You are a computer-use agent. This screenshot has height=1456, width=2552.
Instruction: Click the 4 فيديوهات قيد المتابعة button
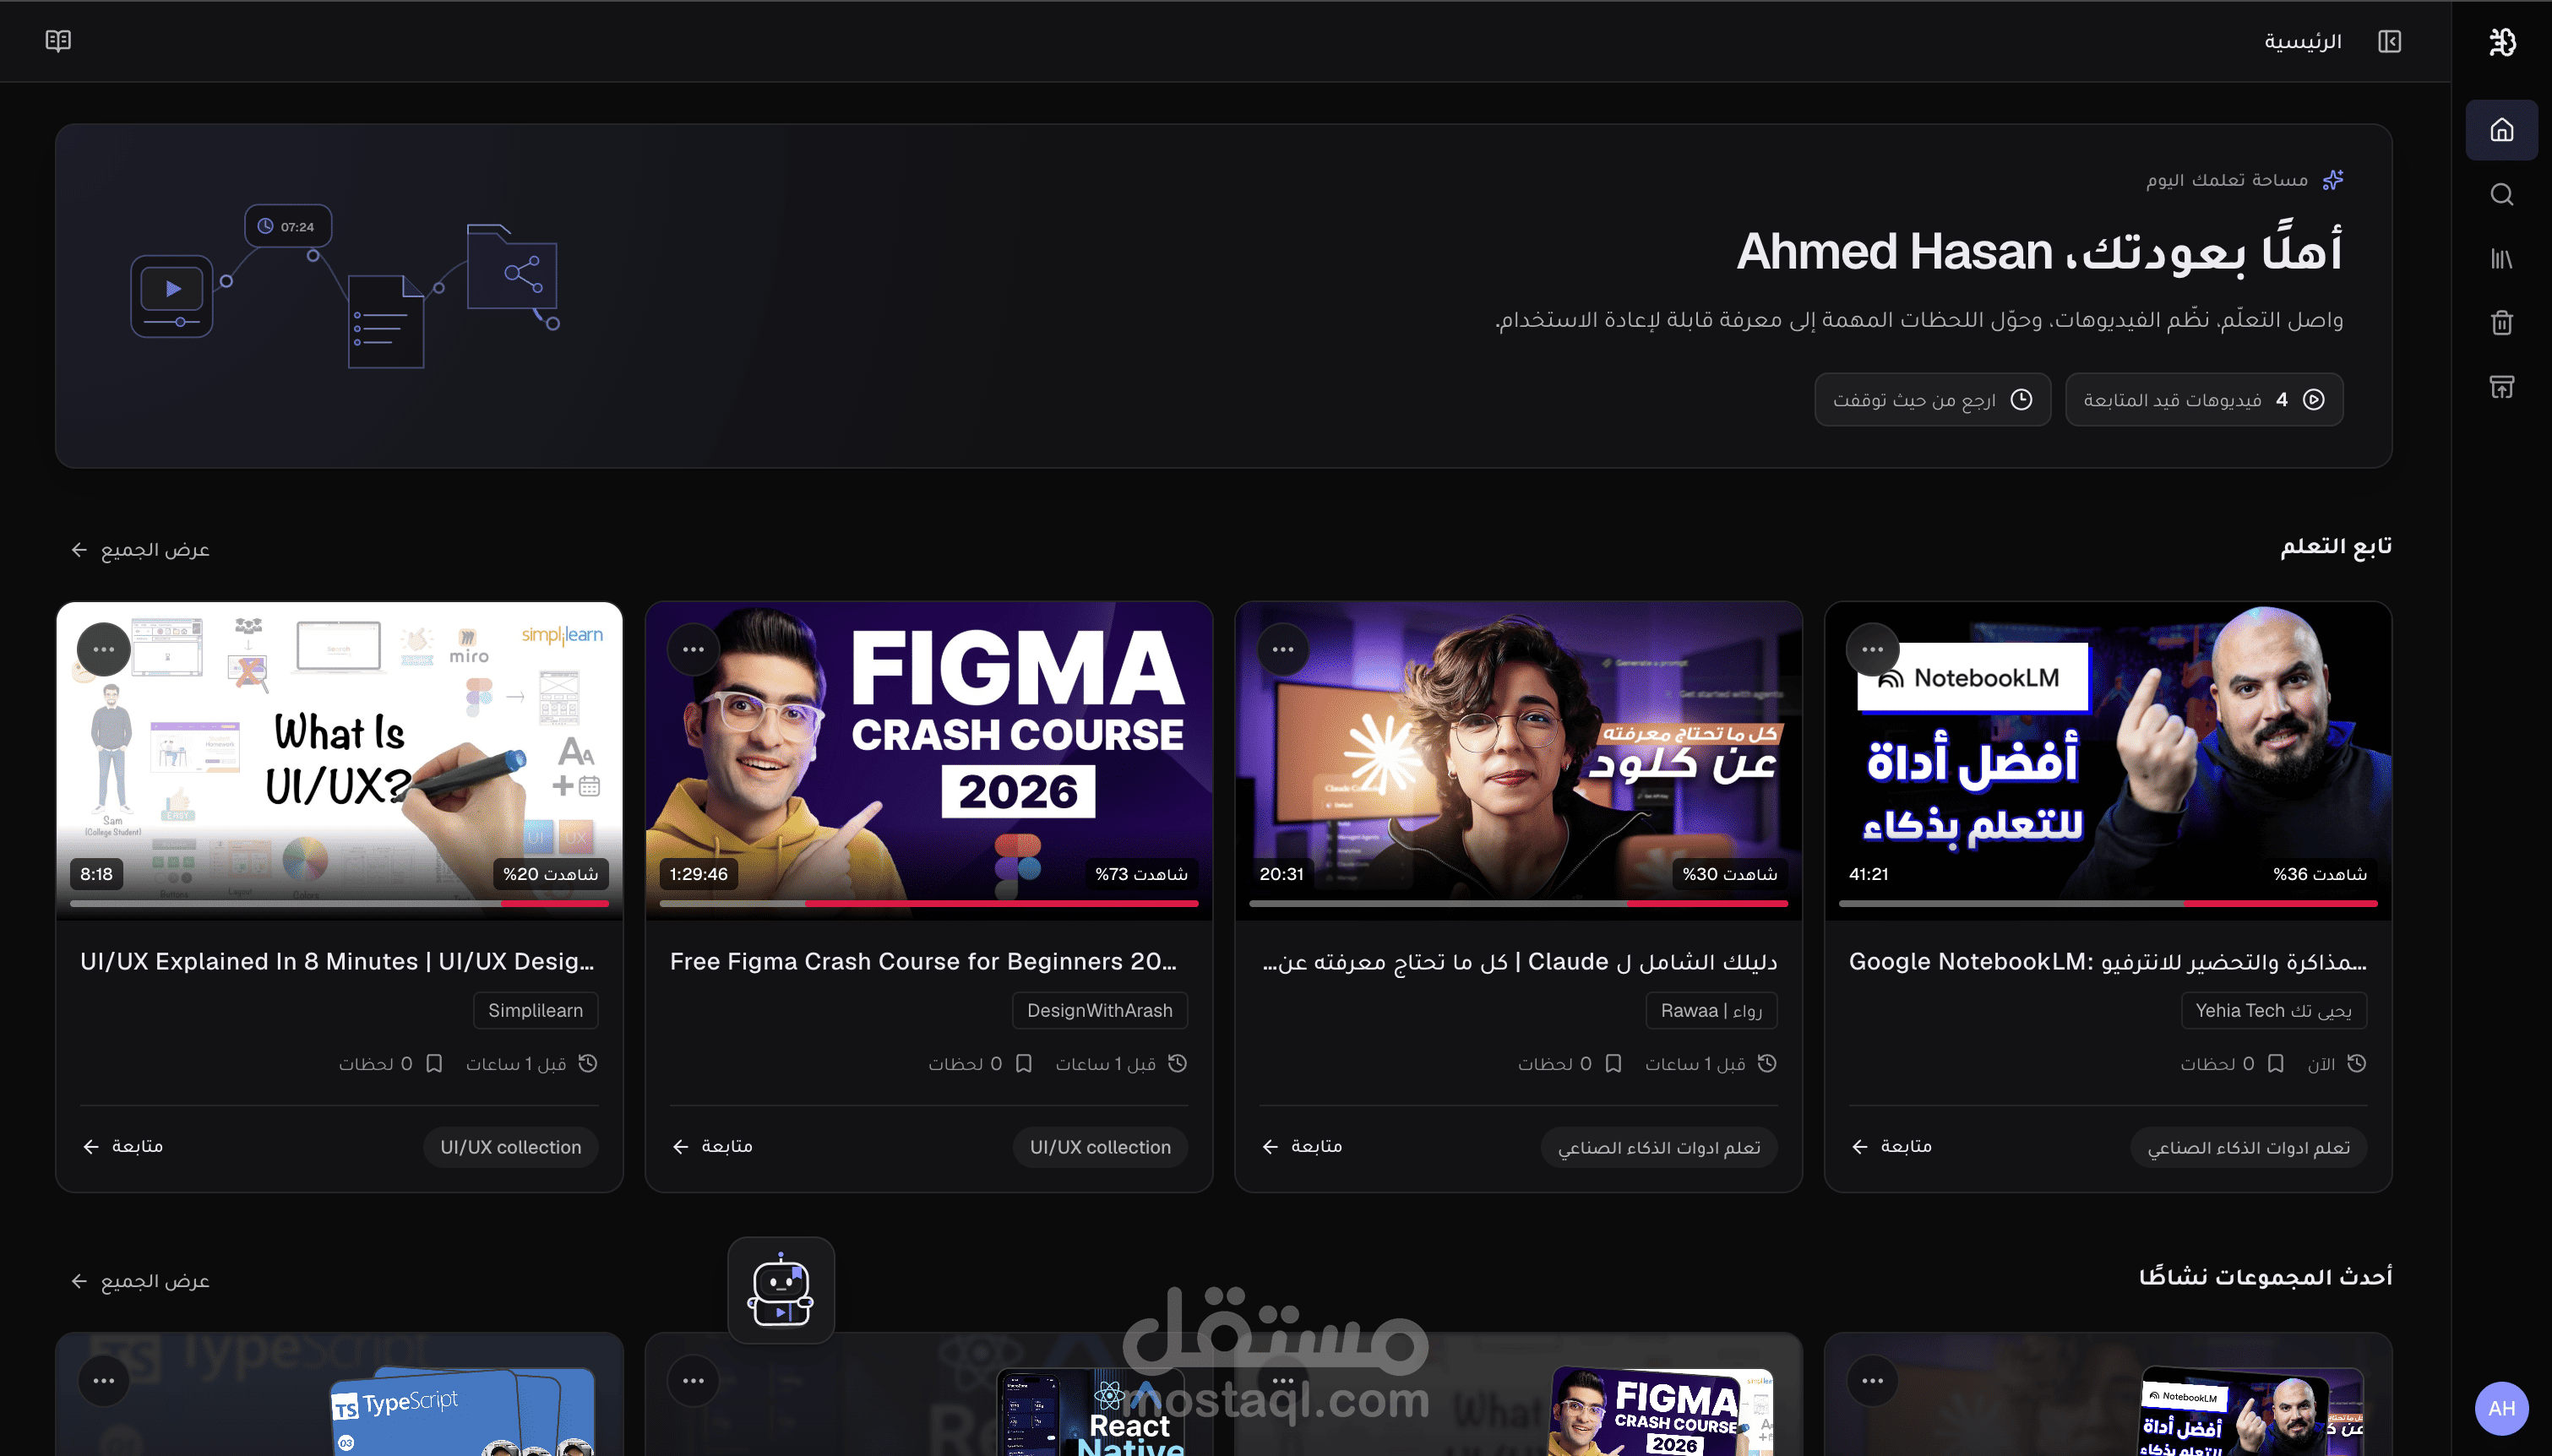click(2204, 400)
